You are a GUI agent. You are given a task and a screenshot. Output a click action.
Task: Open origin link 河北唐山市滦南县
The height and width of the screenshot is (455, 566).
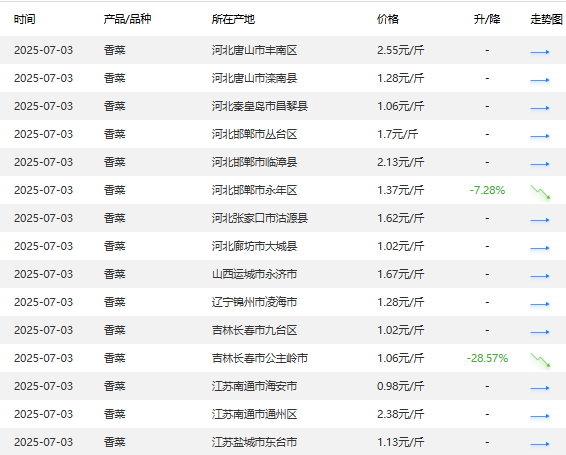pyautogui.click(x=254, y=78)
